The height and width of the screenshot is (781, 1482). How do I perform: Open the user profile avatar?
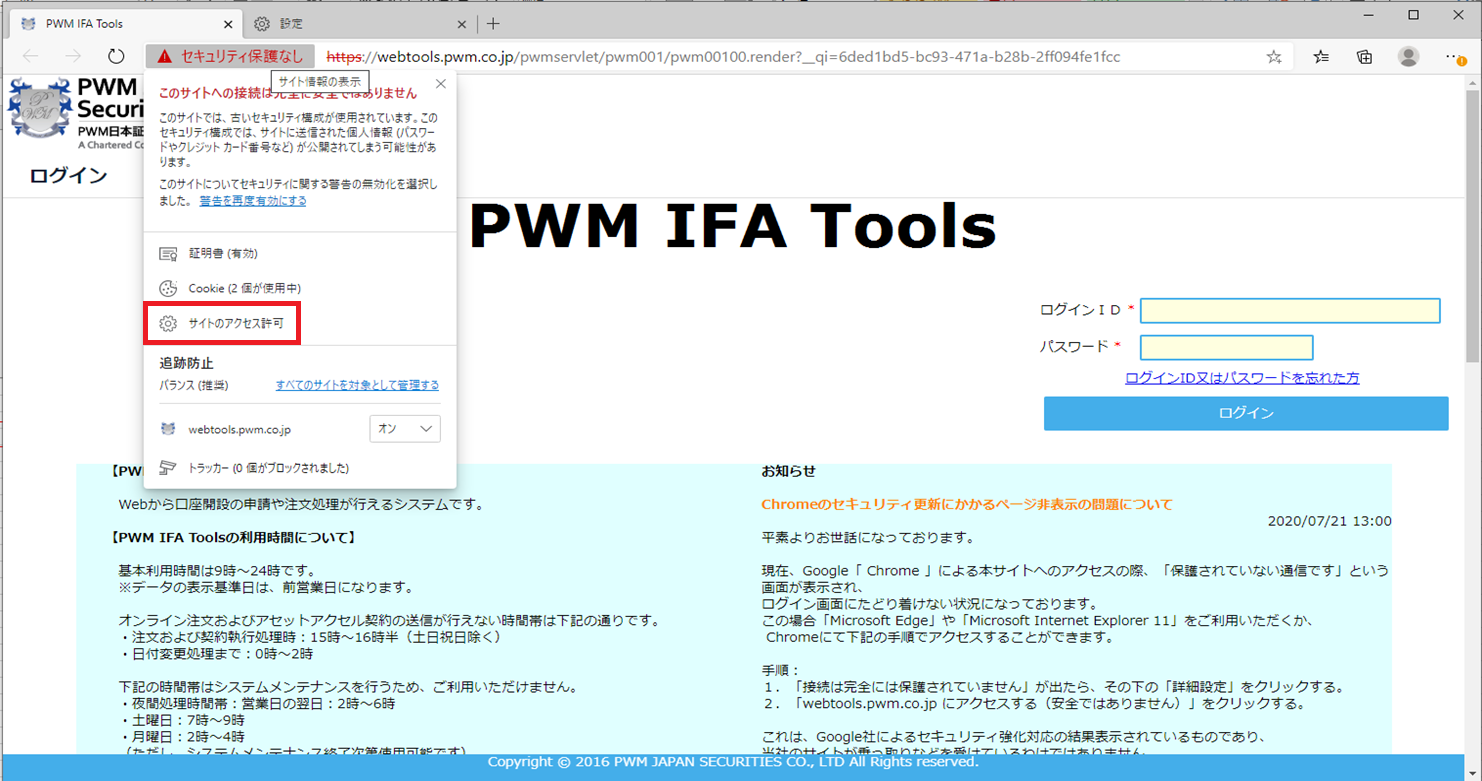1408,57
